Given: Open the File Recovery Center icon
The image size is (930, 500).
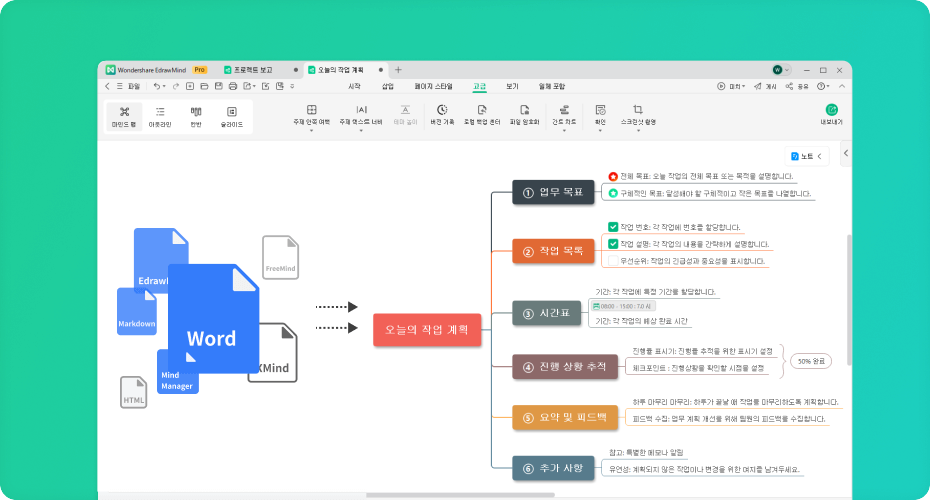Looking at the screenshot, I should click(482, 110).
